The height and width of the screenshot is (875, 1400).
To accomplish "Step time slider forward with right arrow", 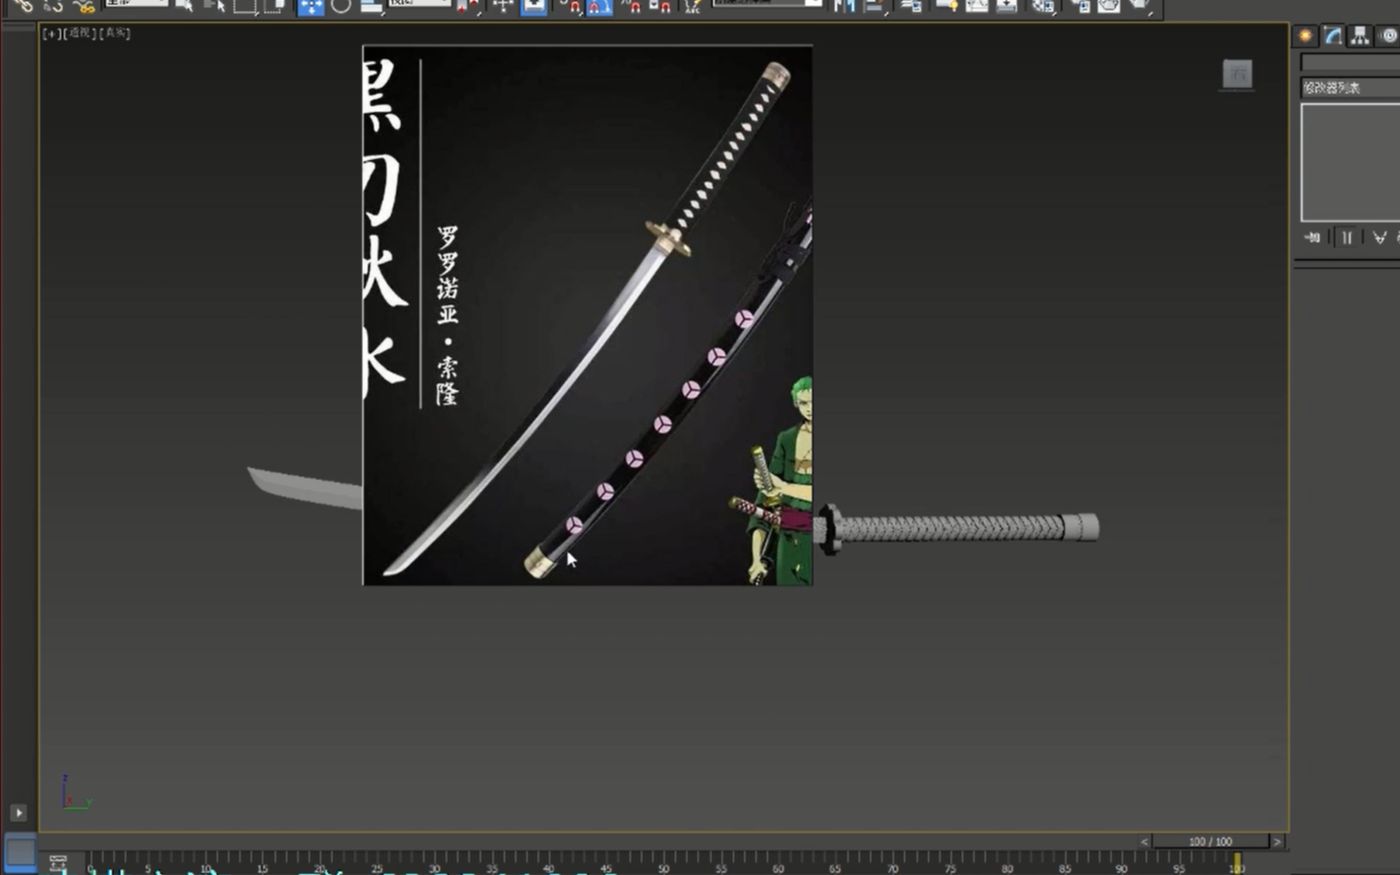I will (1276, 842).
